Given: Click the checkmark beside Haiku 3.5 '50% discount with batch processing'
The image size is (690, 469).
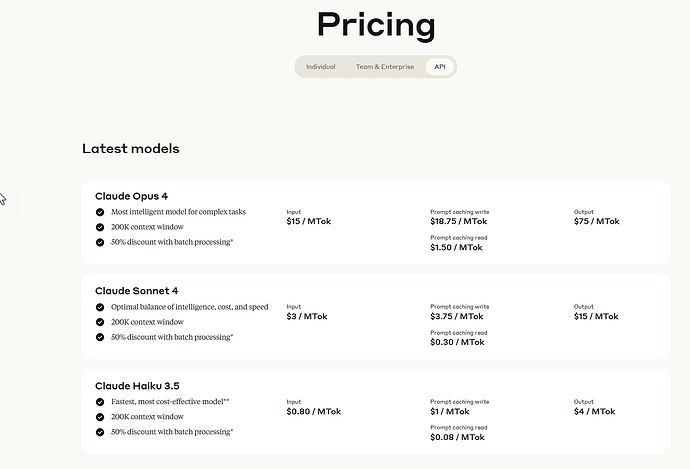Looking at the screenshot, I should pos(100,432).
